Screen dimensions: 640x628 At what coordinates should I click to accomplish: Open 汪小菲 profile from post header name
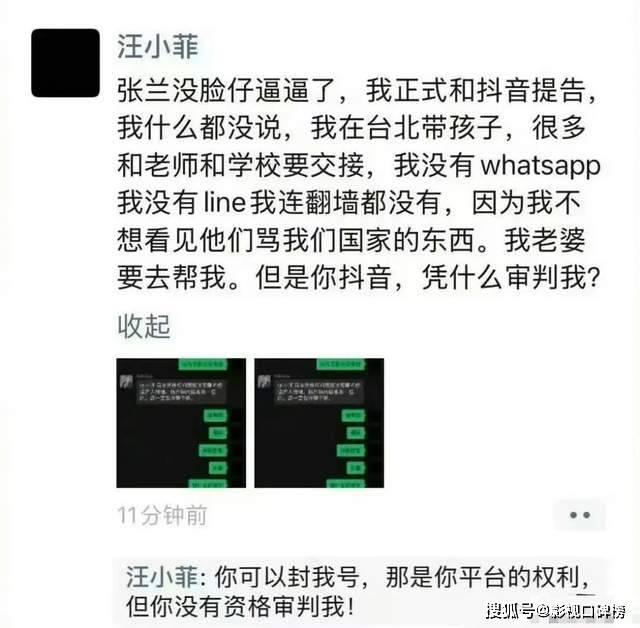158,47
